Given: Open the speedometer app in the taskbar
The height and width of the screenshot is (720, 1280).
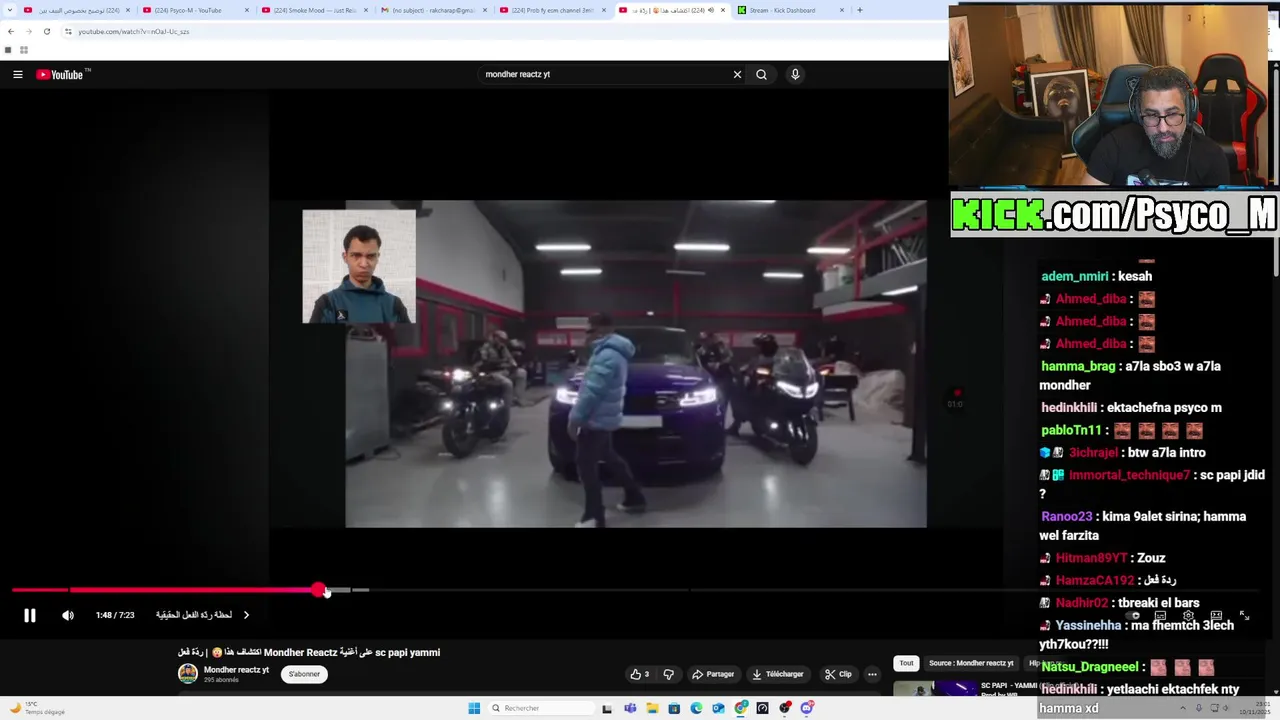Looking at the screenshot, I should pyautogui.click(x=762, y=708).
